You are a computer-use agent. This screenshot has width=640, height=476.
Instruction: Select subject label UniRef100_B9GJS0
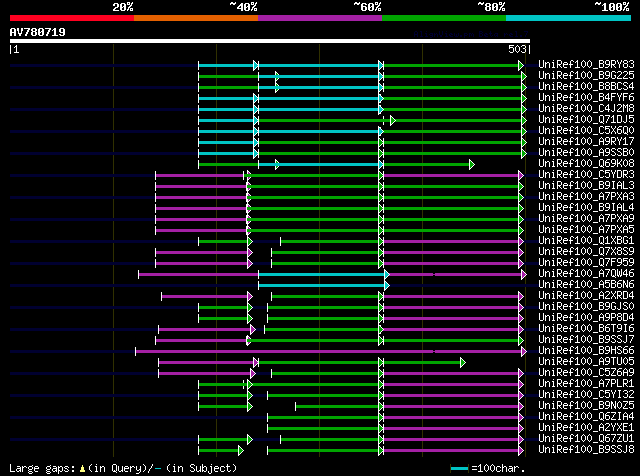pos(586,307)
